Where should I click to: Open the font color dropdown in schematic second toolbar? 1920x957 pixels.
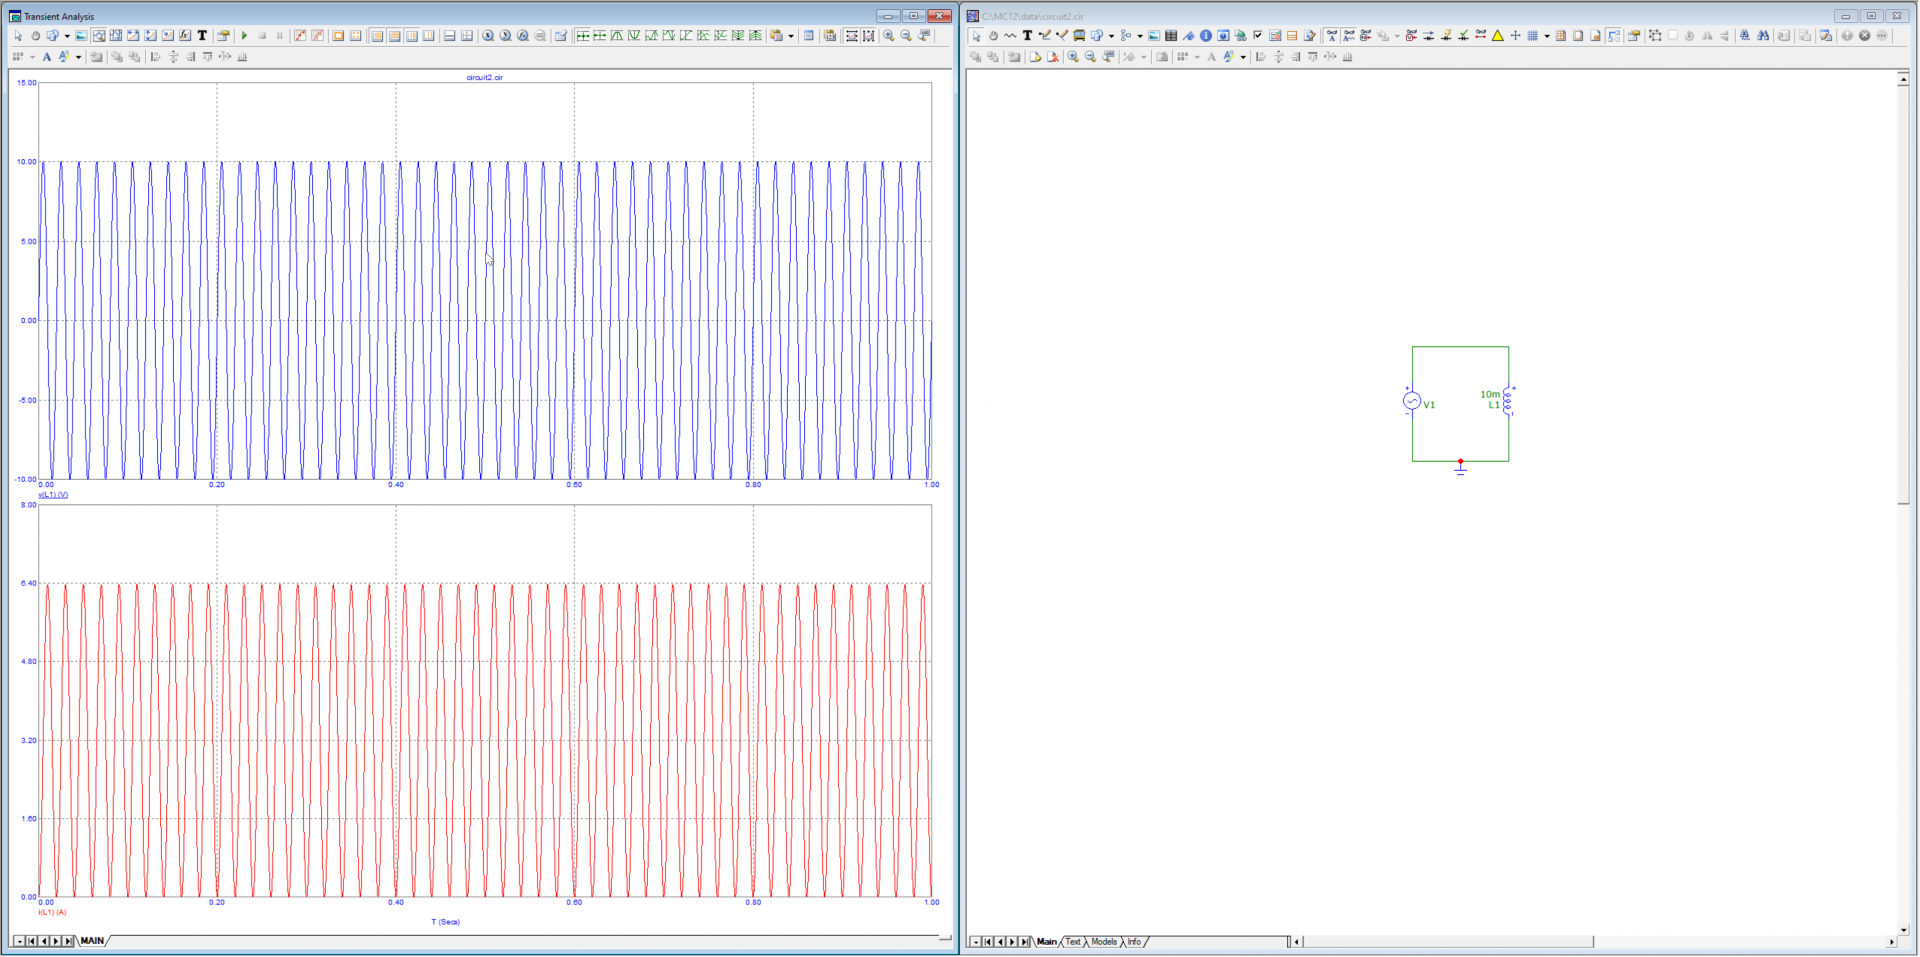point(1243,57)
